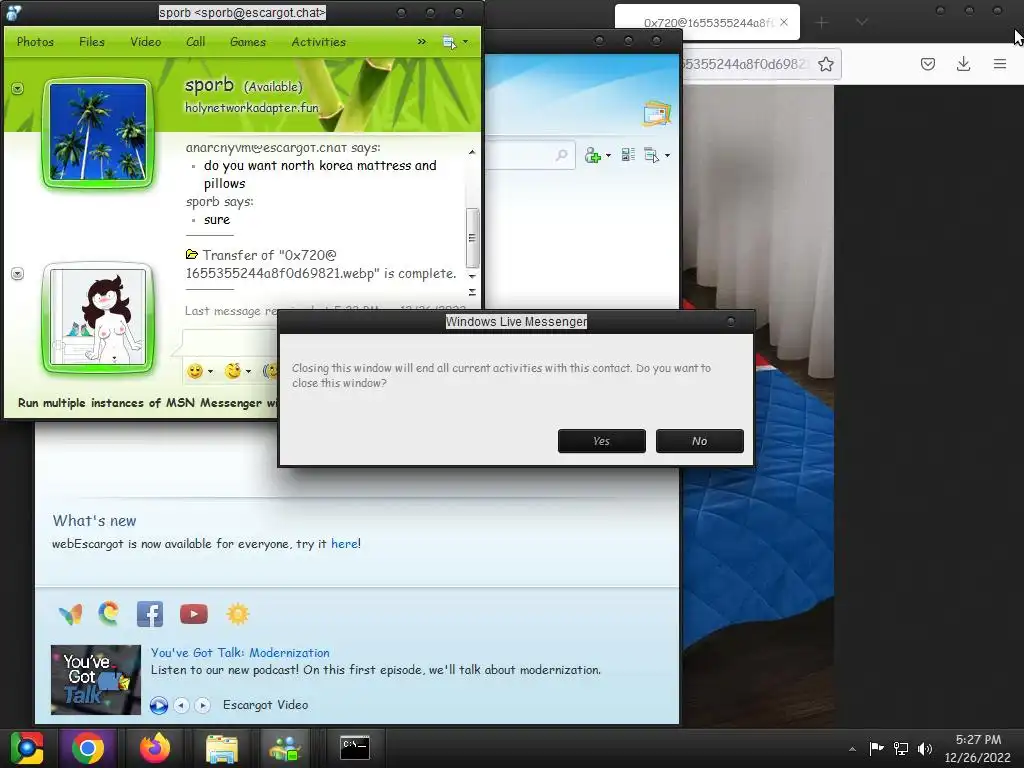Screen dimensions: 1024x768
Task: Expand more toolbar options with double chevron
Action: (421, 41)
